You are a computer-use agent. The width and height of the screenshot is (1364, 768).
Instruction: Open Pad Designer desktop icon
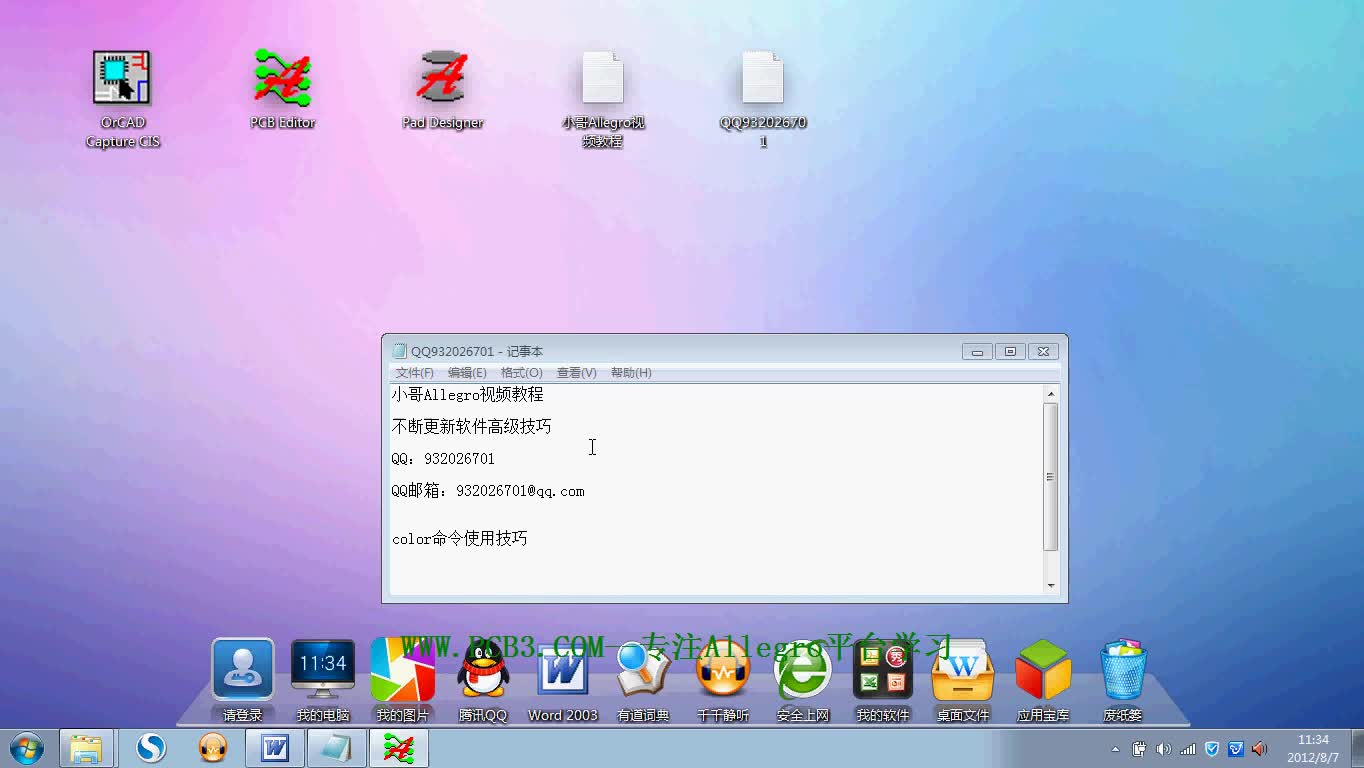tap(442, 89)
